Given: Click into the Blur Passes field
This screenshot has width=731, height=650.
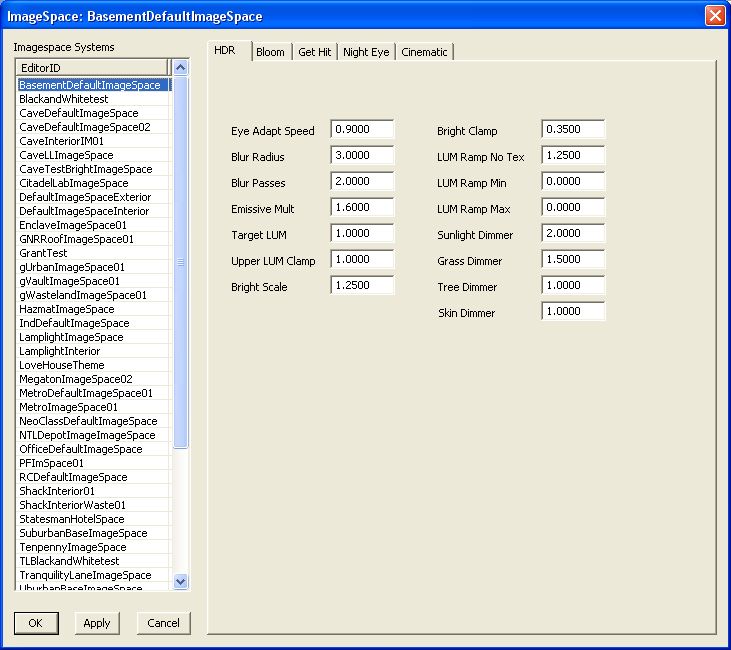Looking at the screenshot, I should tap(362, 181).
